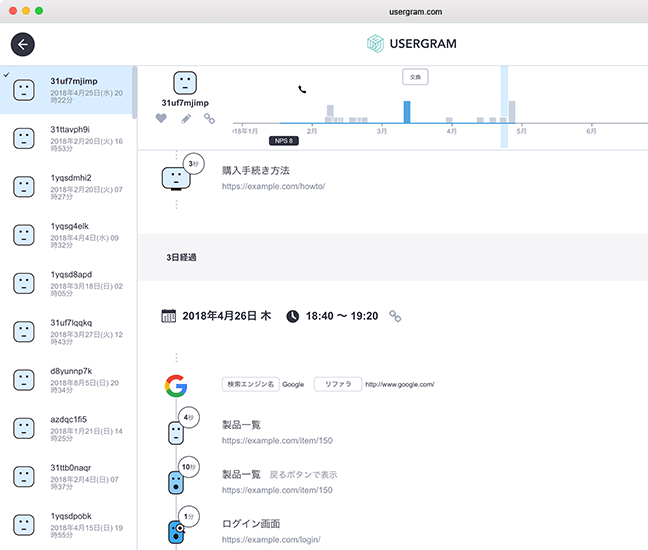The height and width of the screenshot is (550, 648).
Task: Click the NPS 8 timeline marker
Action: 284,141
